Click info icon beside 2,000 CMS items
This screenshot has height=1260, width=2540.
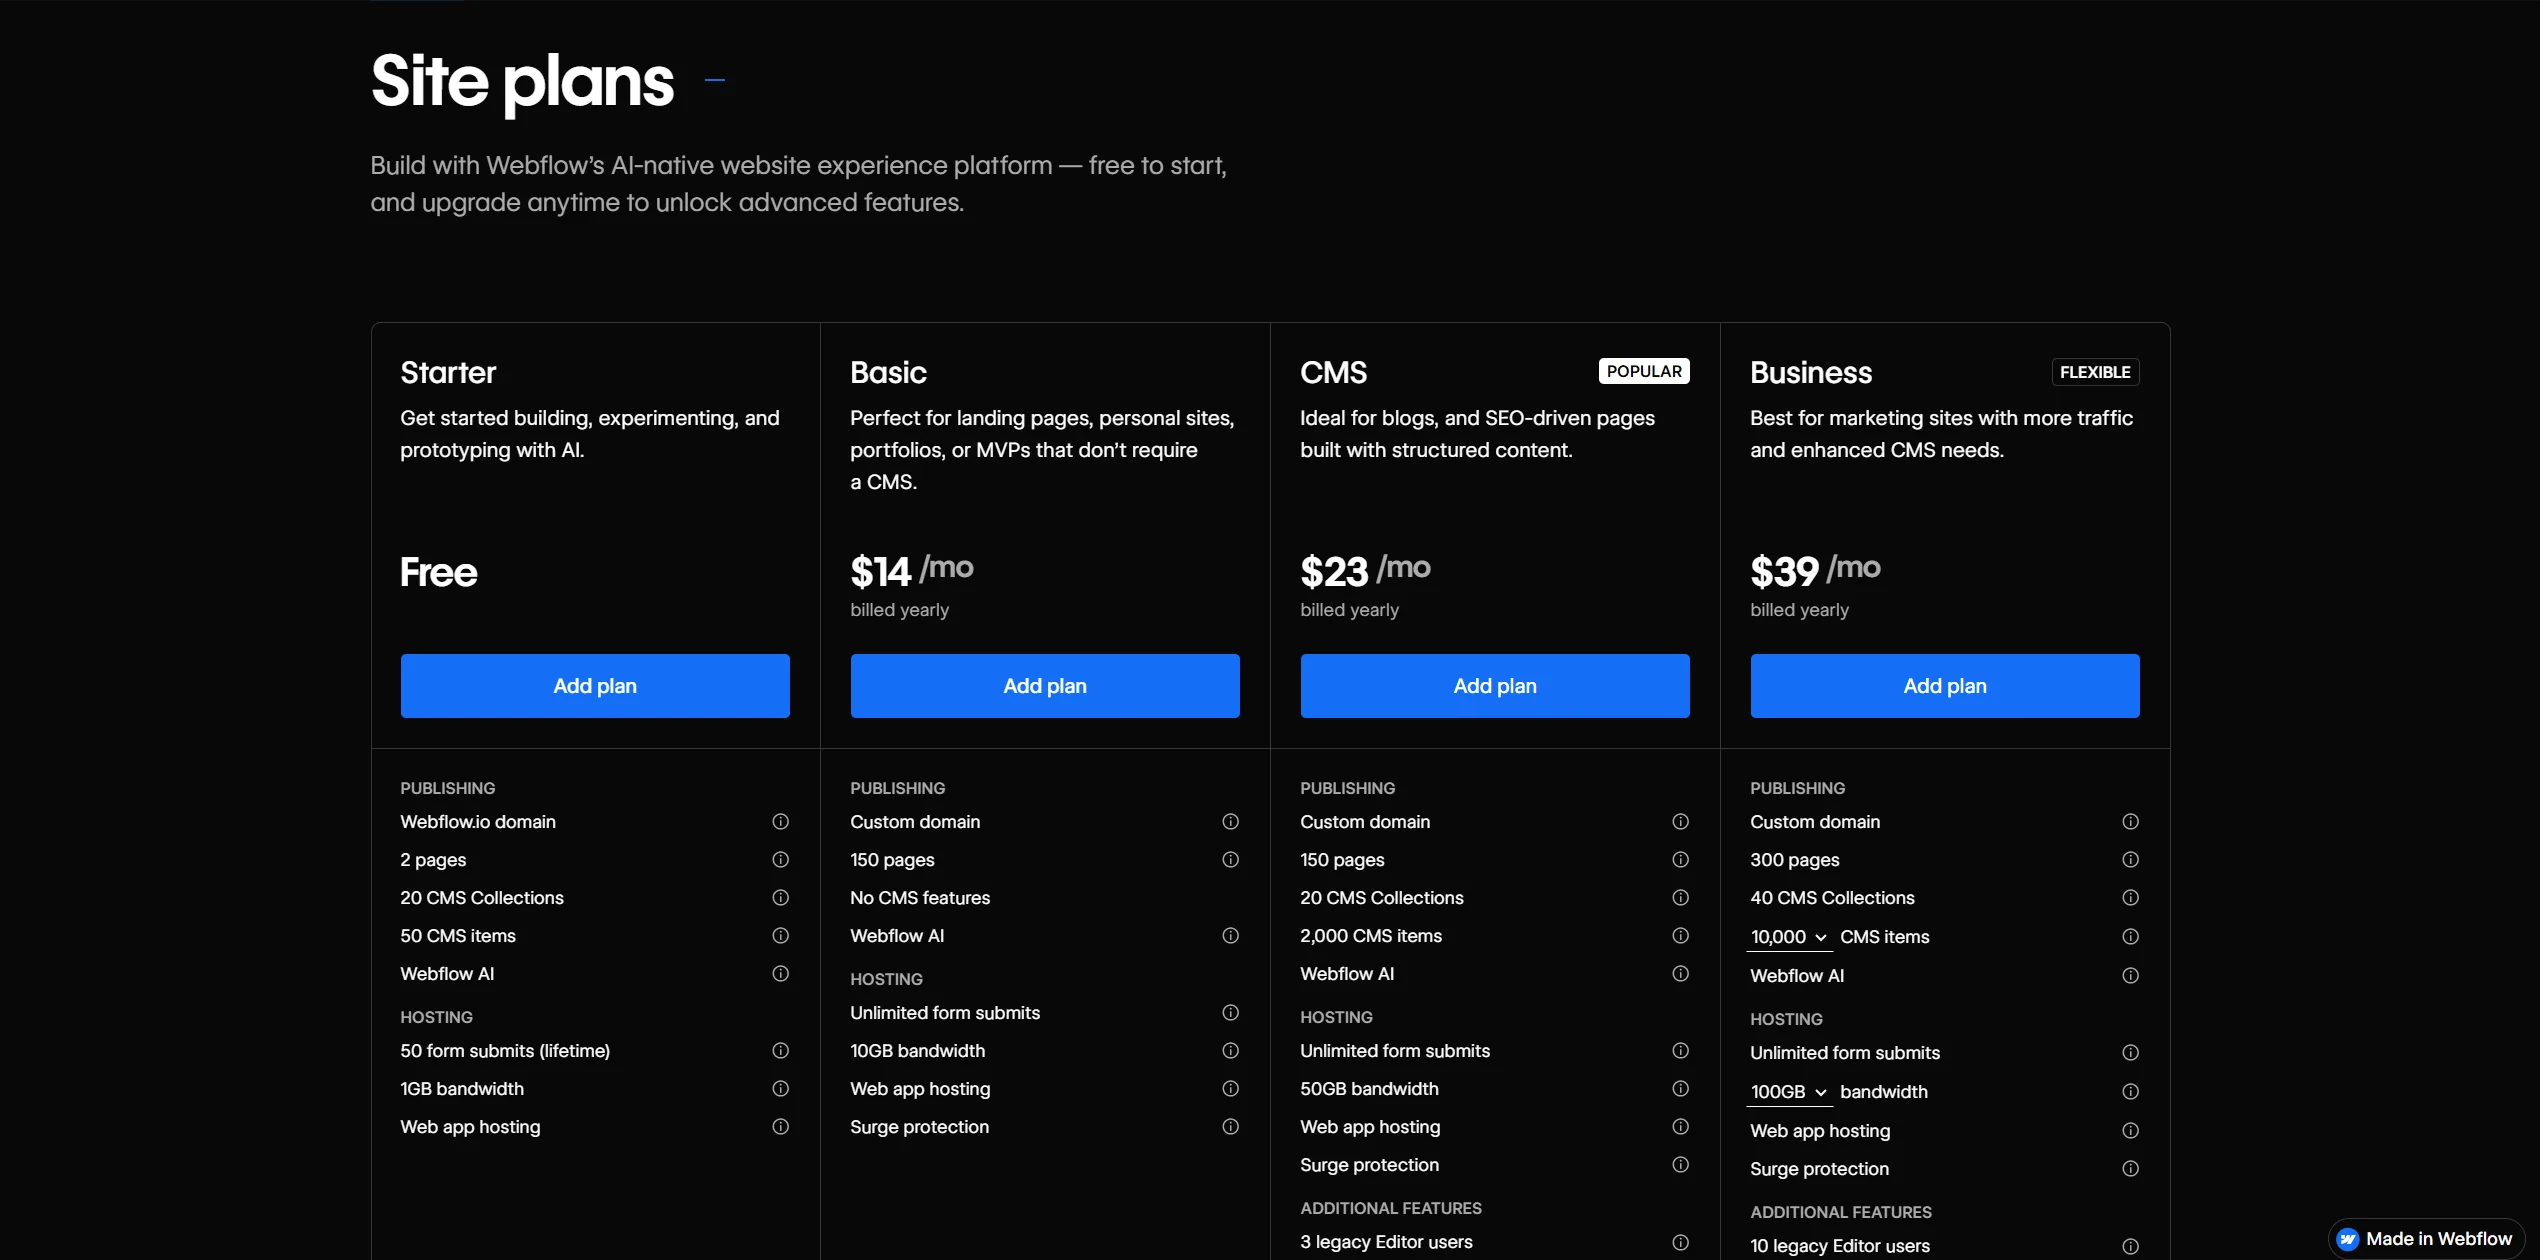(1680, 935)
